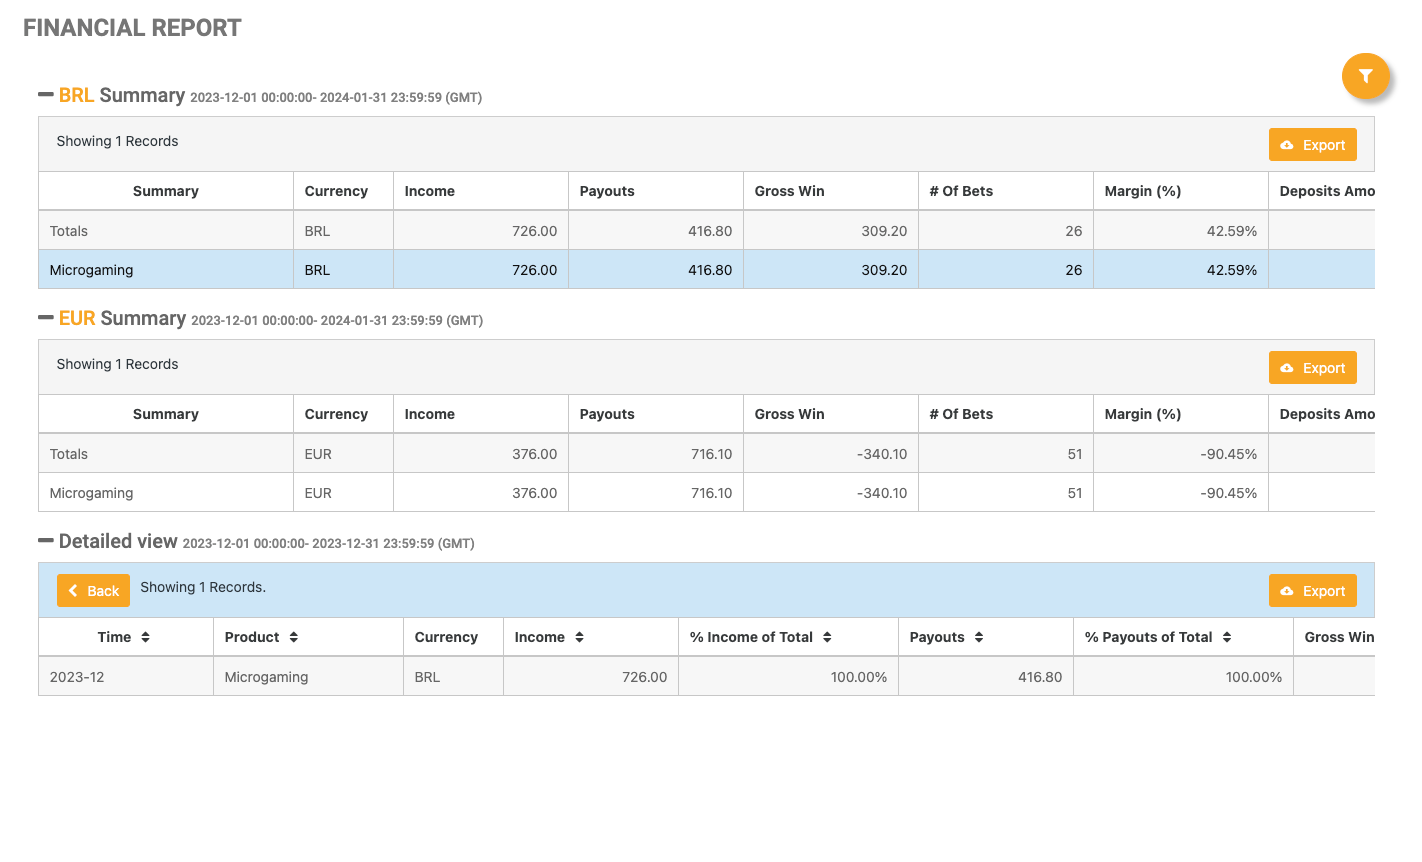The height and width of the screenshot is (862, 1422).
Task: Export the BRL Summary table
Action: point(1312,145)
